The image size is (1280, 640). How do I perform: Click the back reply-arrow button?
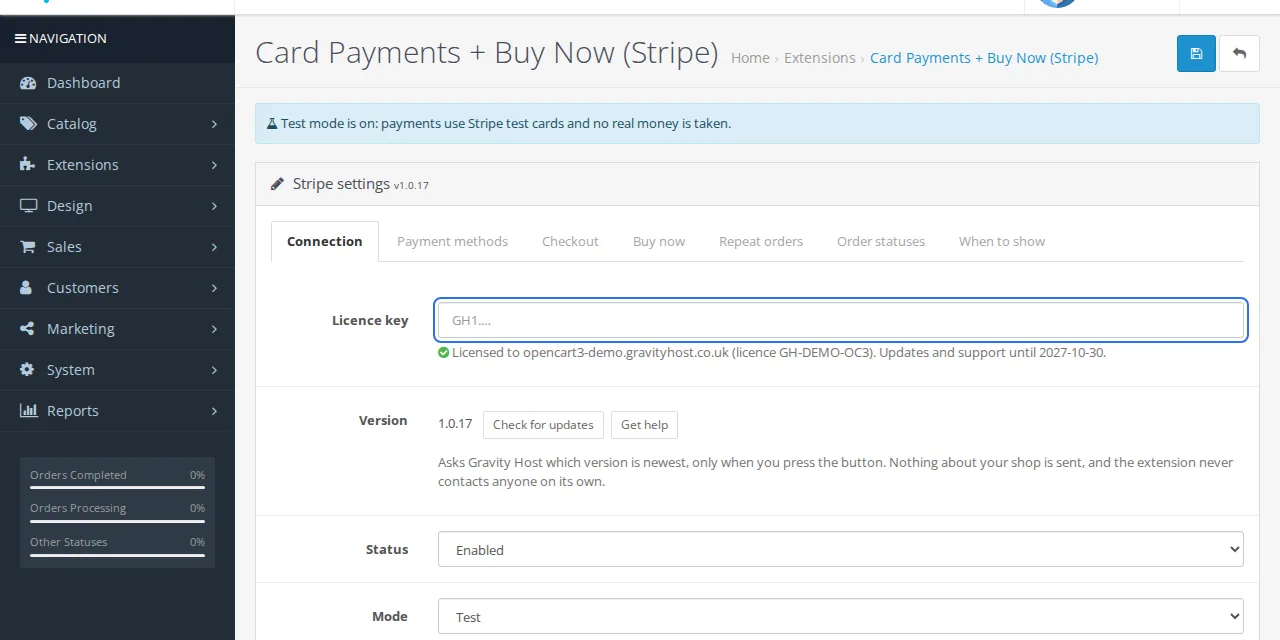1240,54
